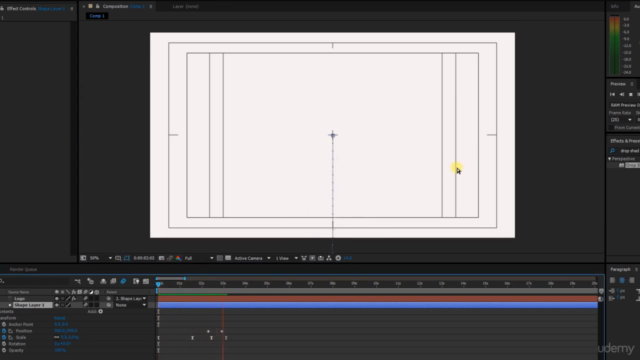Collapse the Perspective effects category
This screenshot has height=360, width=640.
(x=610, y=159)
